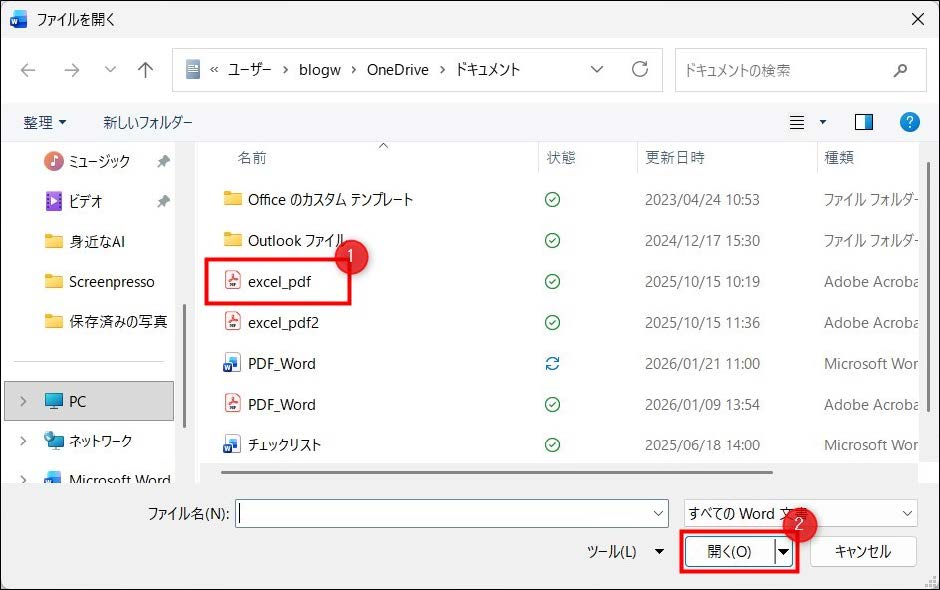Screen dimensions: 940x590
Task: Open the ツール(L) menu
Action: click(625, 552)
